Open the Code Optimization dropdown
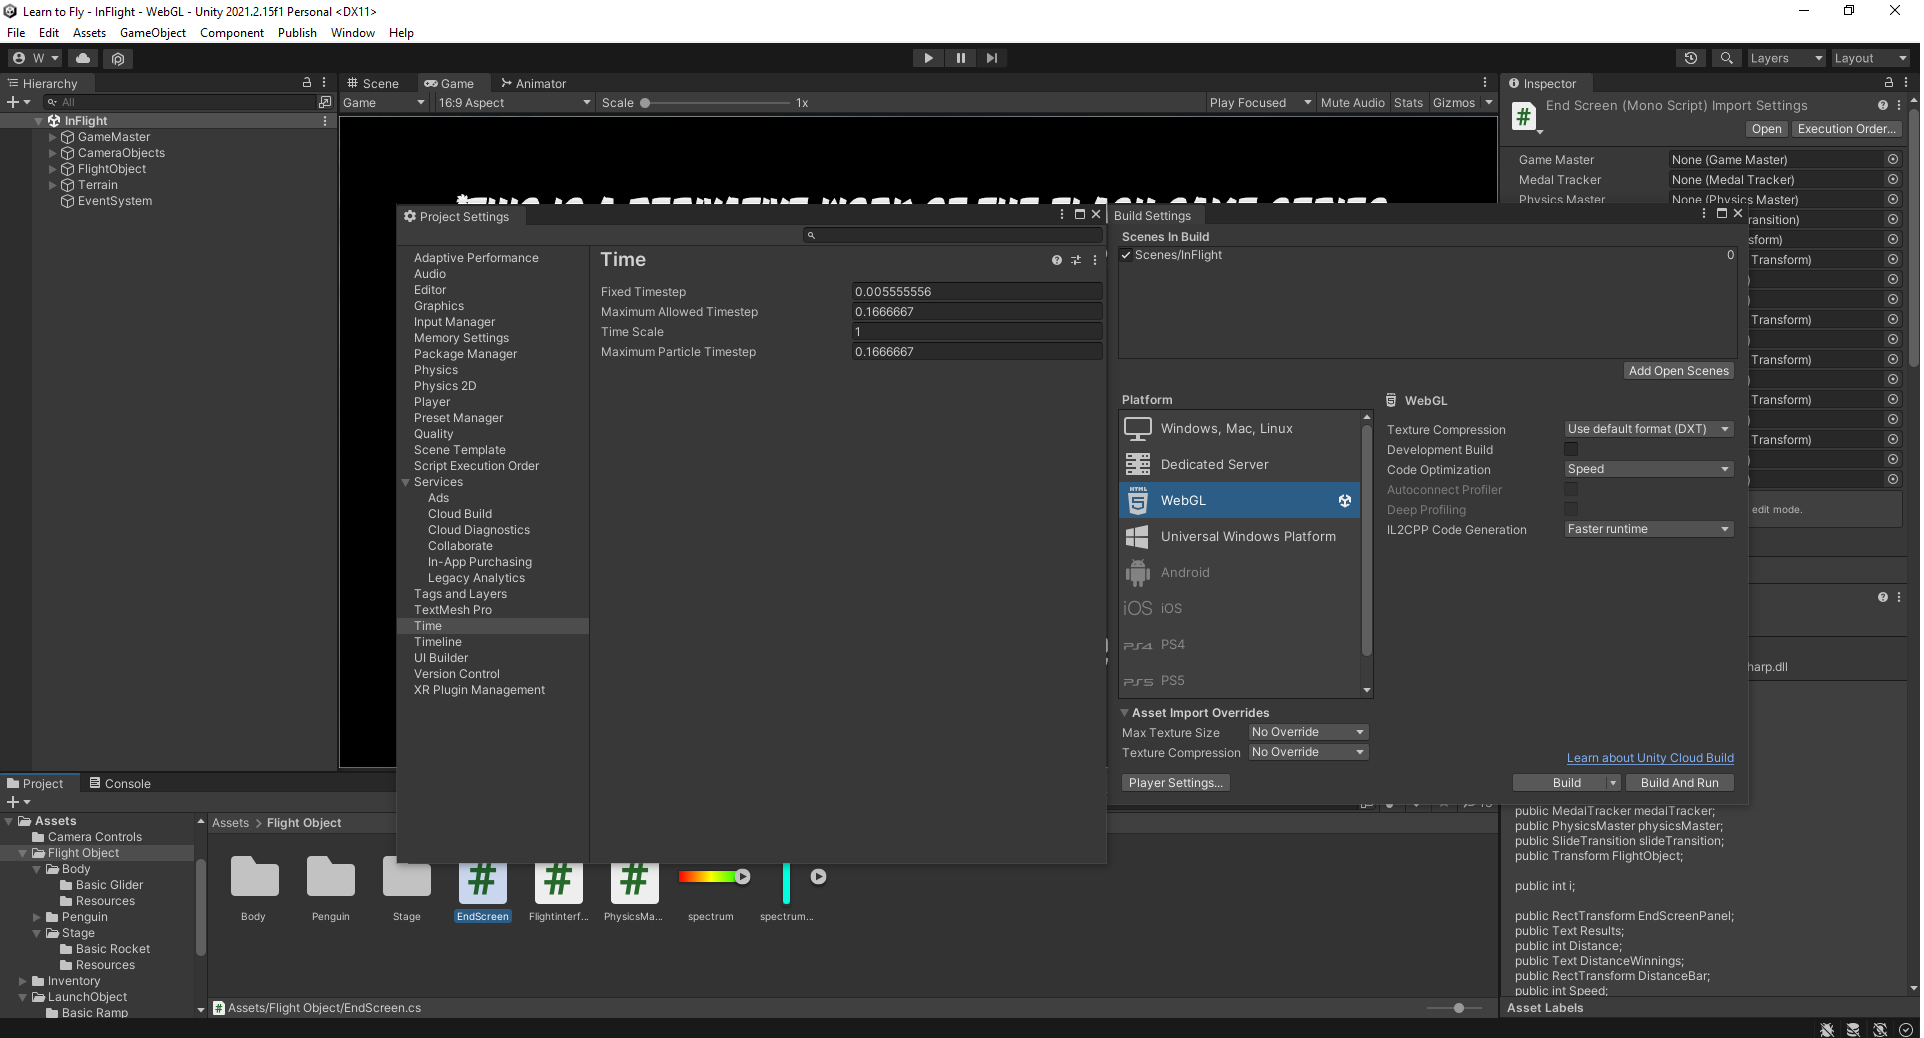Screen dimensions: 1924x1038 [x=1648, y=469]
